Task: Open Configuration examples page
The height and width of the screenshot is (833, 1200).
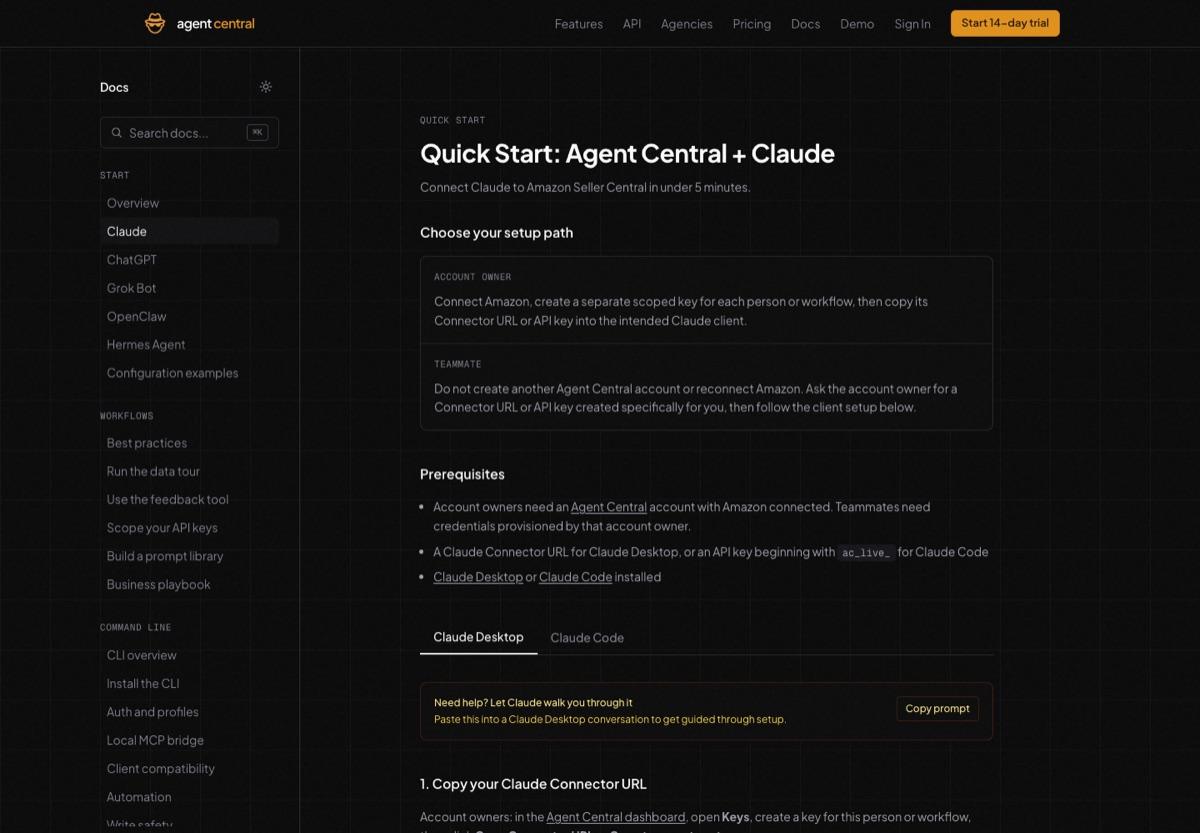Action: click(189, 373)
